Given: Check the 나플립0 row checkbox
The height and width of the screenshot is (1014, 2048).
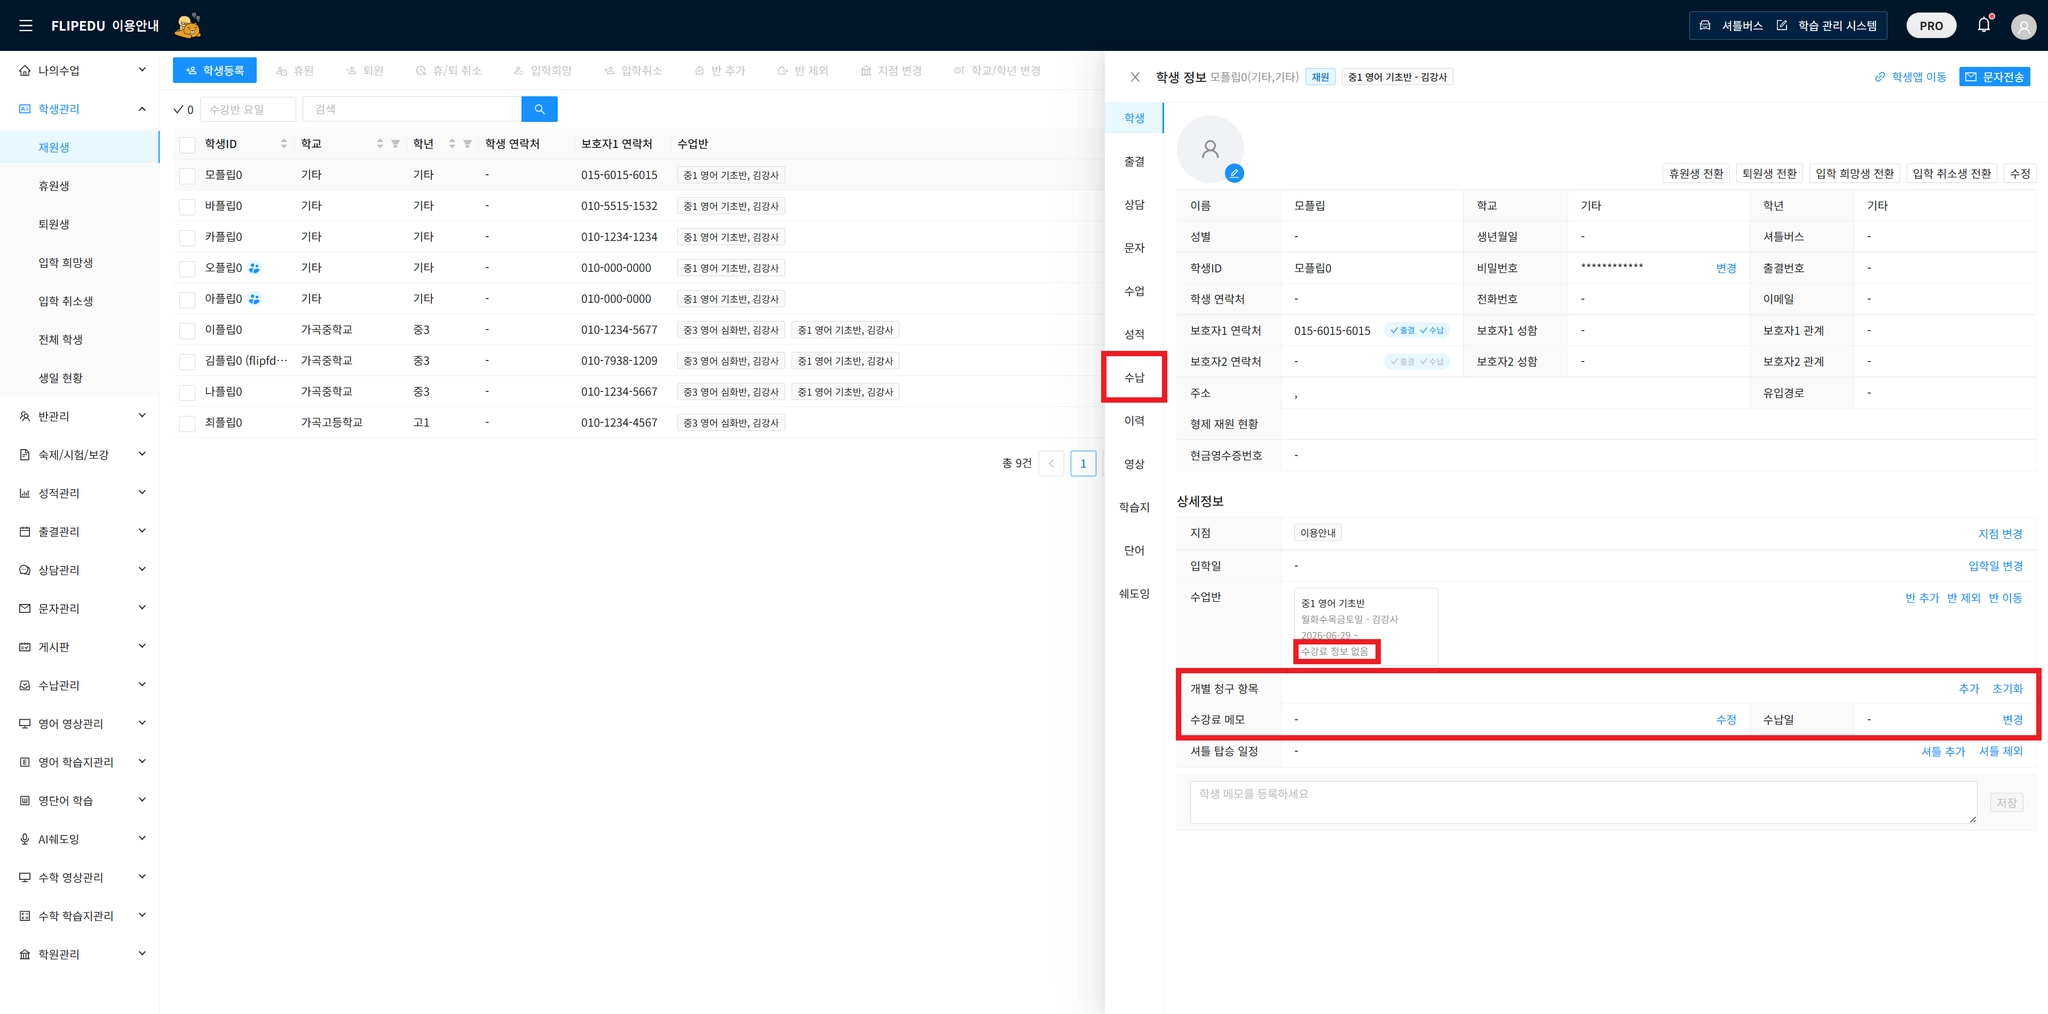Looking at the screenshot, I should click(187, 393).
